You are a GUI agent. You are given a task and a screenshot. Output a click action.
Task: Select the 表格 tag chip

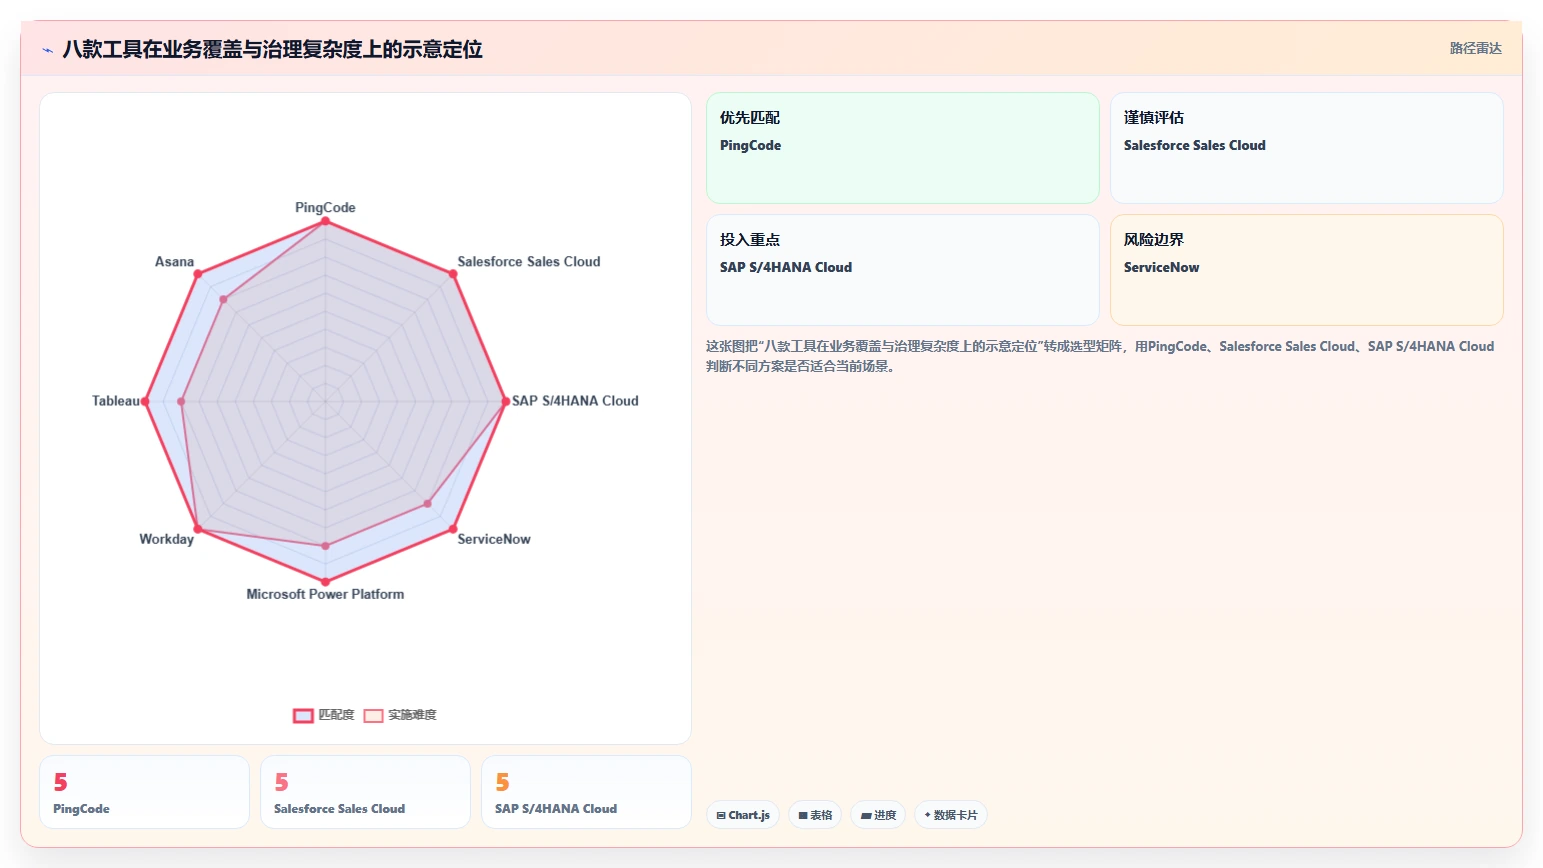[815, 815]
